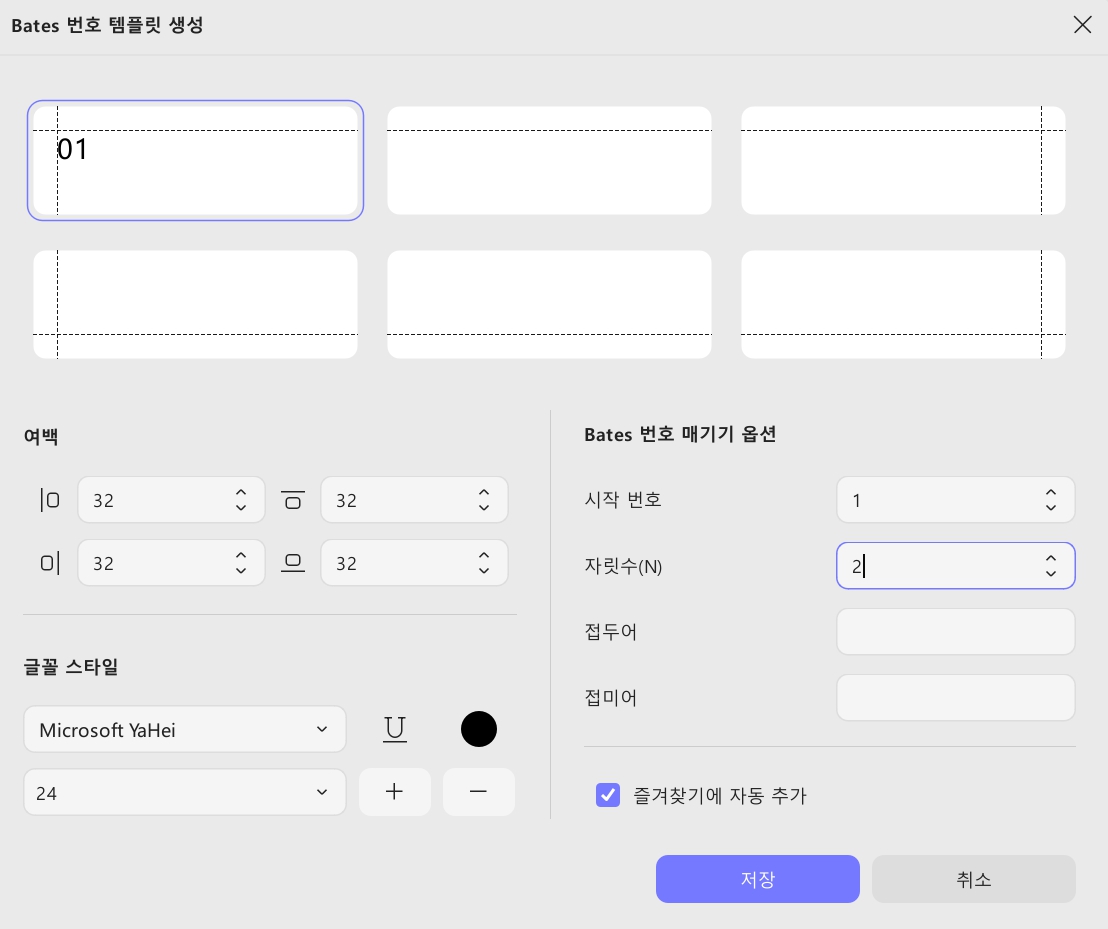The width and height of the screenshot is (1108, 929).
Task: Toggle underline font style
Action: point(394,729)
